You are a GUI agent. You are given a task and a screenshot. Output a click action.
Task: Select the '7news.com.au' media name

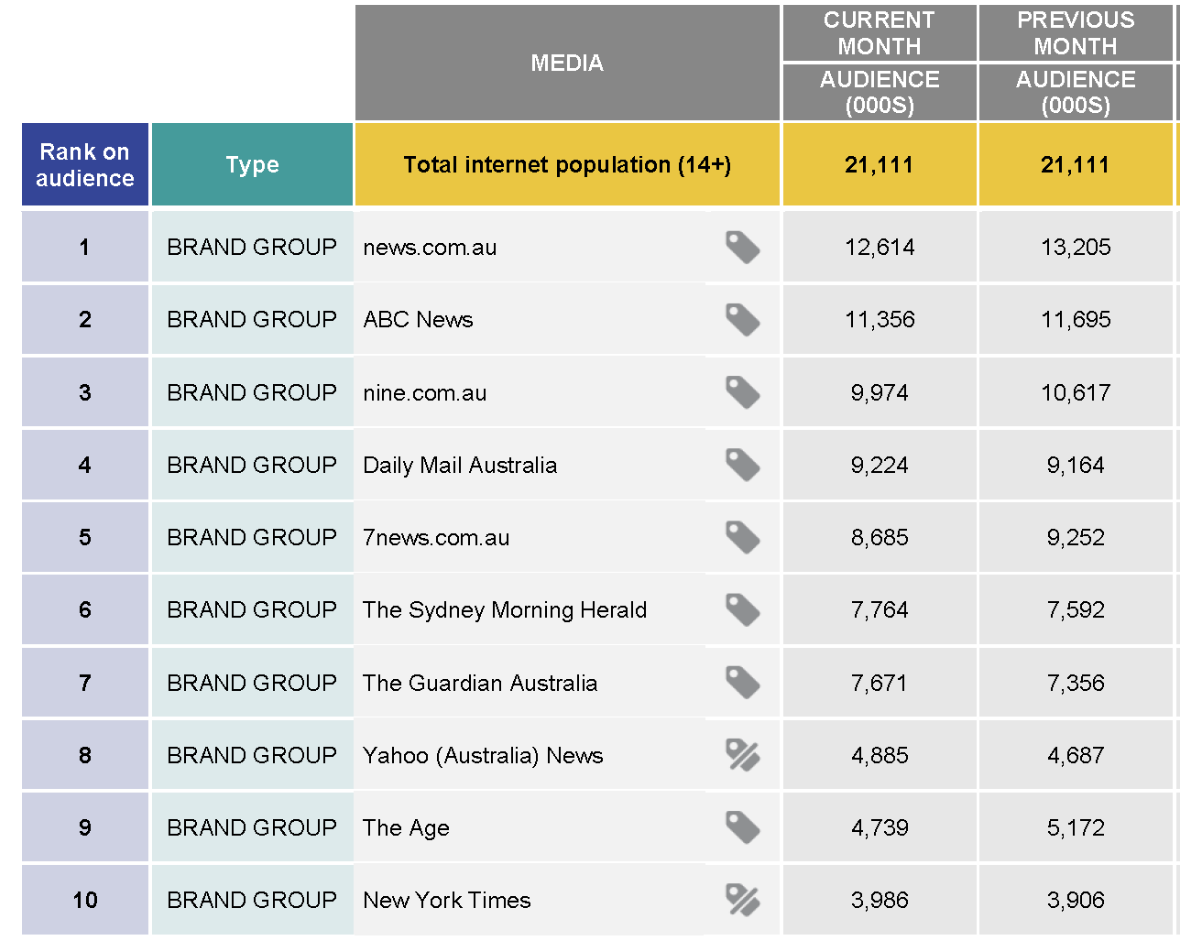pyautogui.click(x=436, y=537)
